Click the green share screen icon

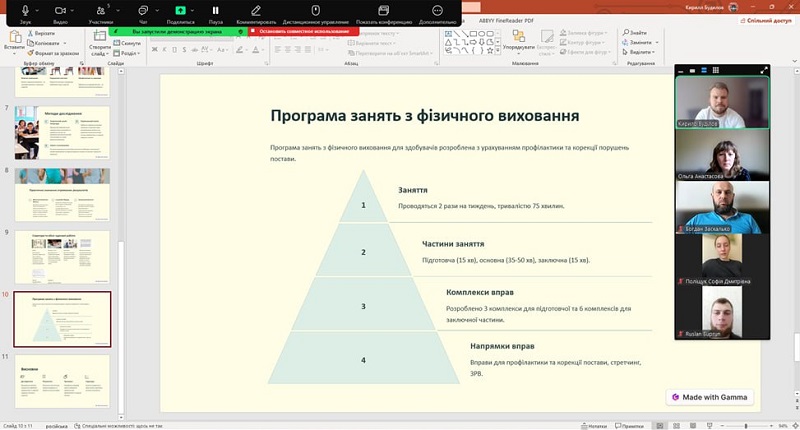tap(180, 11)
